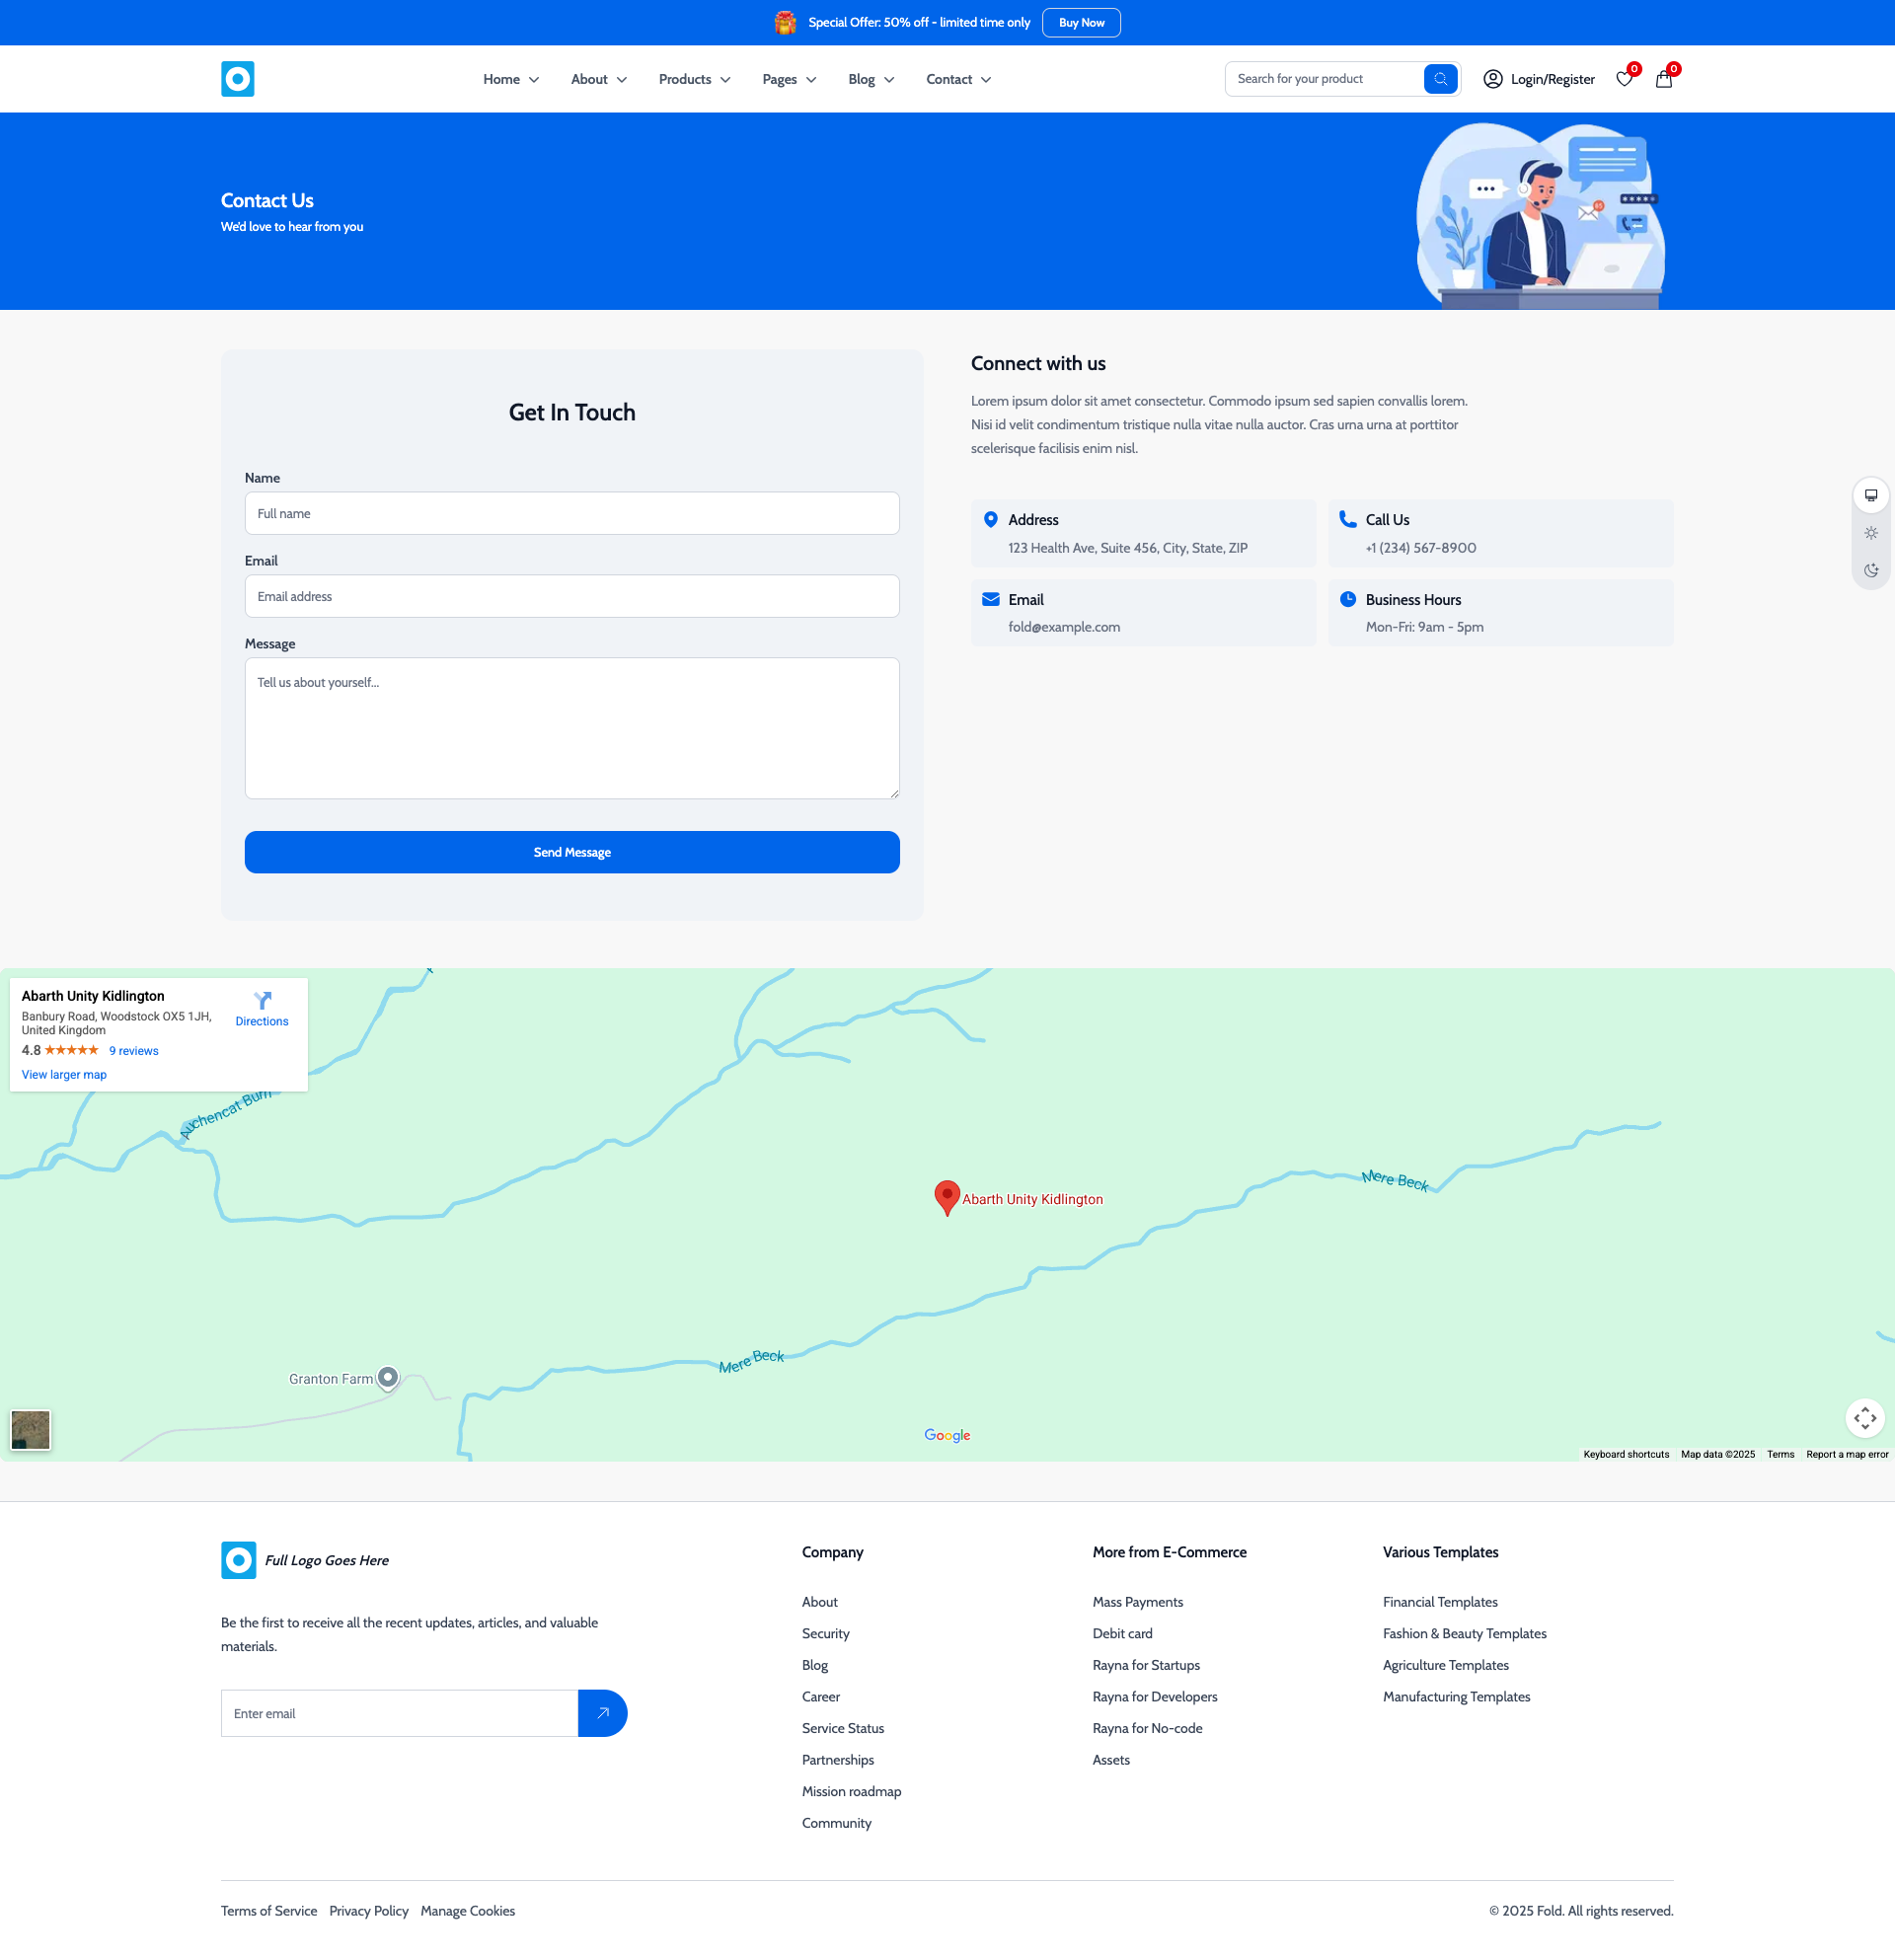Screen dimensions: 1895x1960
Task: Switch to system theme mode
Action: coord(1871,495)
